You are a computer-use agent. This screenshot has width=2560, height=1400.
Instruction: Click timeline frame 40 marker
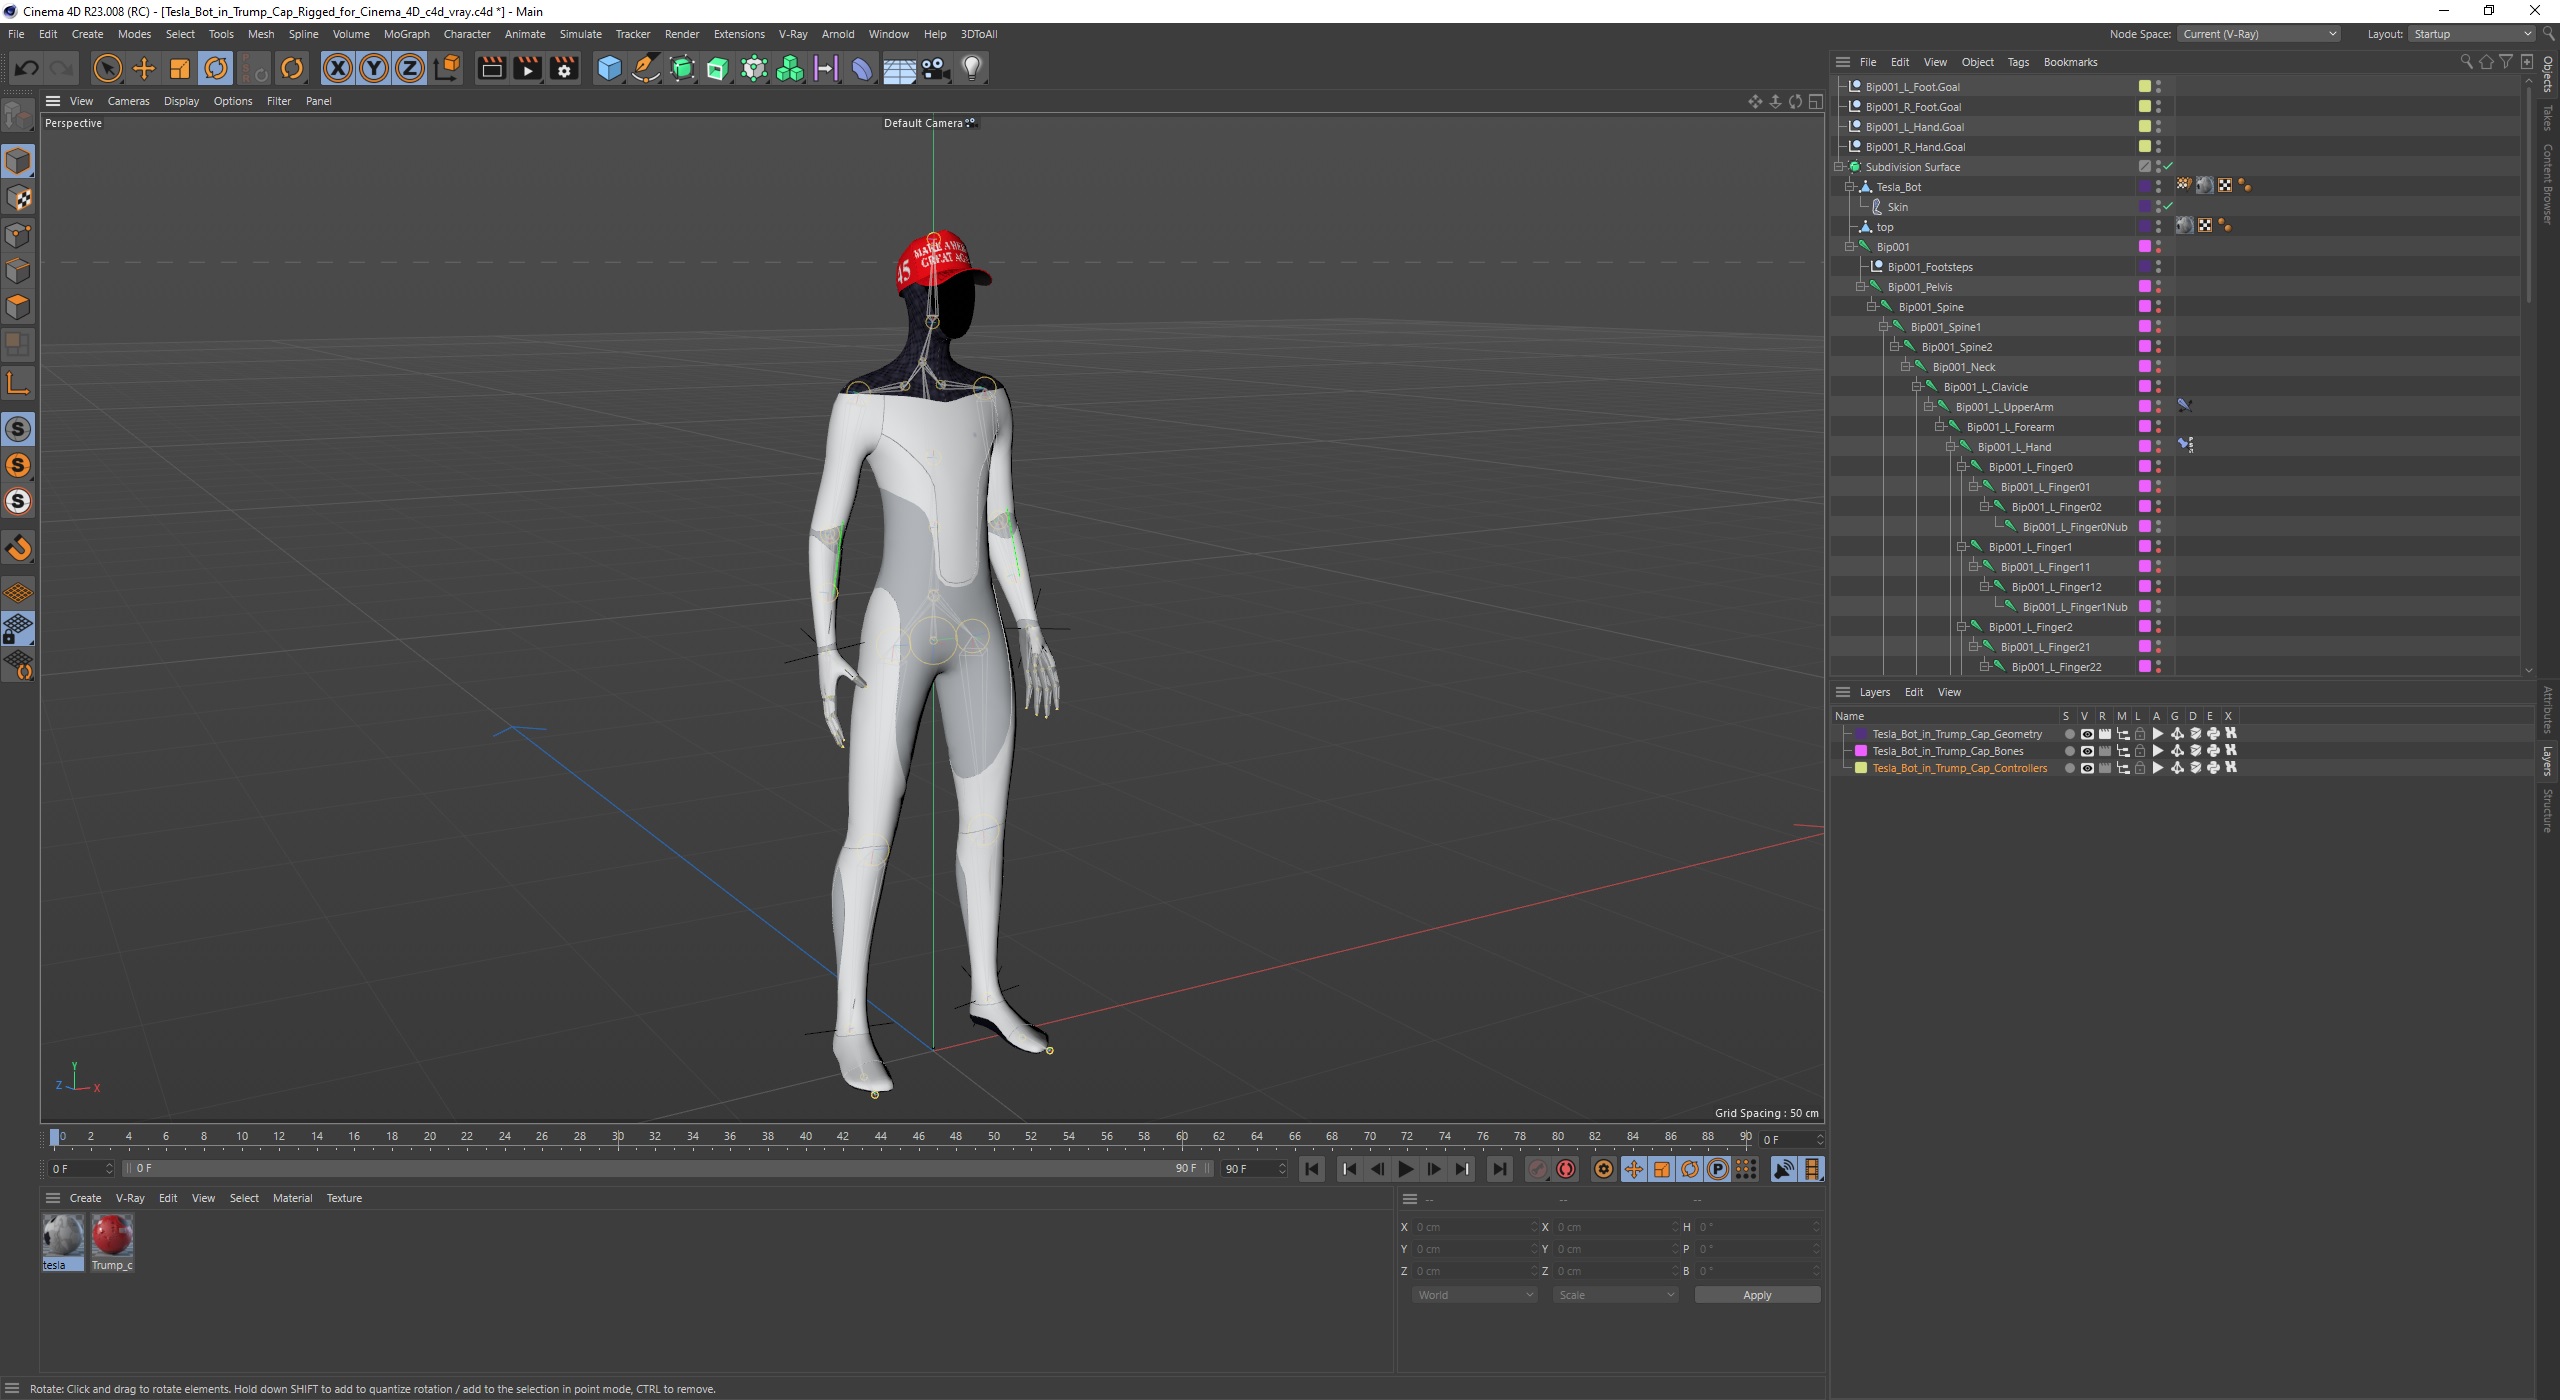(806, 1136)
